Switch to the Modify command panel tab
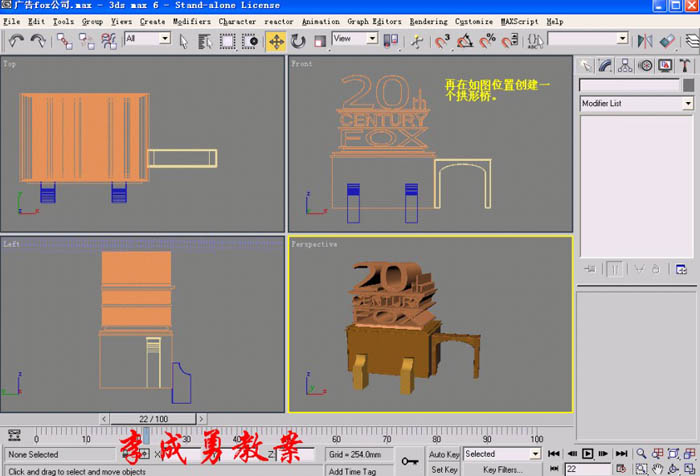Screen dimensions: 700x476 (x=605, y=66)
